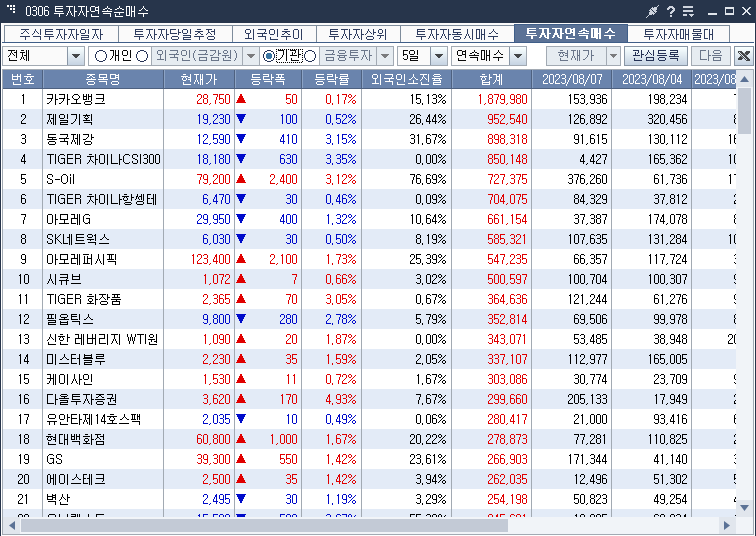Viewport: 756px width, 536px height.
Task: Click the 2023/08/04 column header
Action: [x=651, y=79]
